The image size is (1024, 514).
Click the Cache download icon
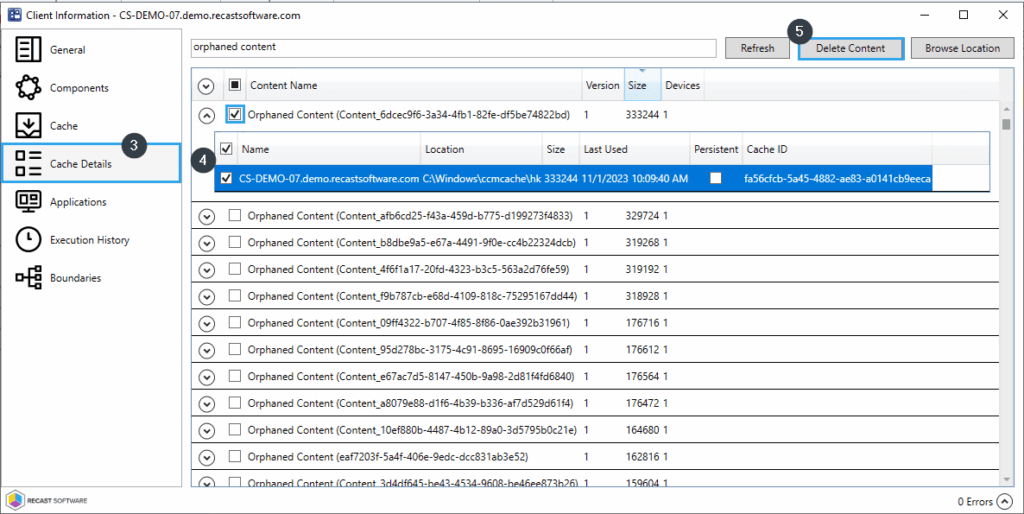29,126
